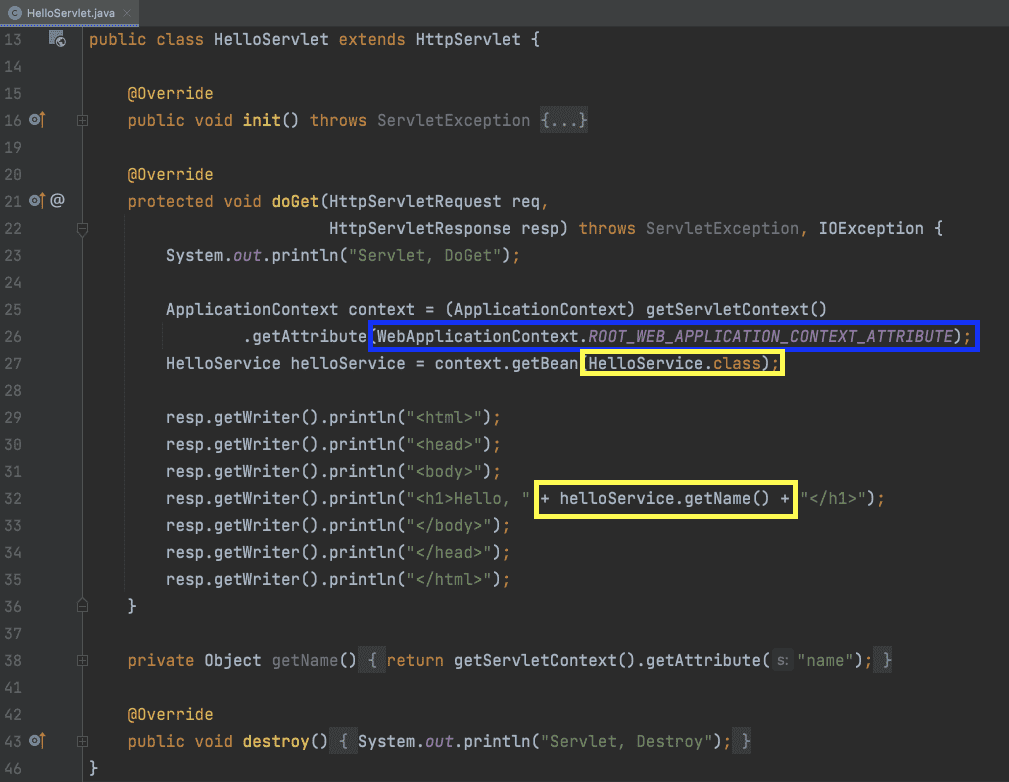1009x782 pixels.
Task: Click the folded opening brace after getName()
Action: click(x=370, y=661)
